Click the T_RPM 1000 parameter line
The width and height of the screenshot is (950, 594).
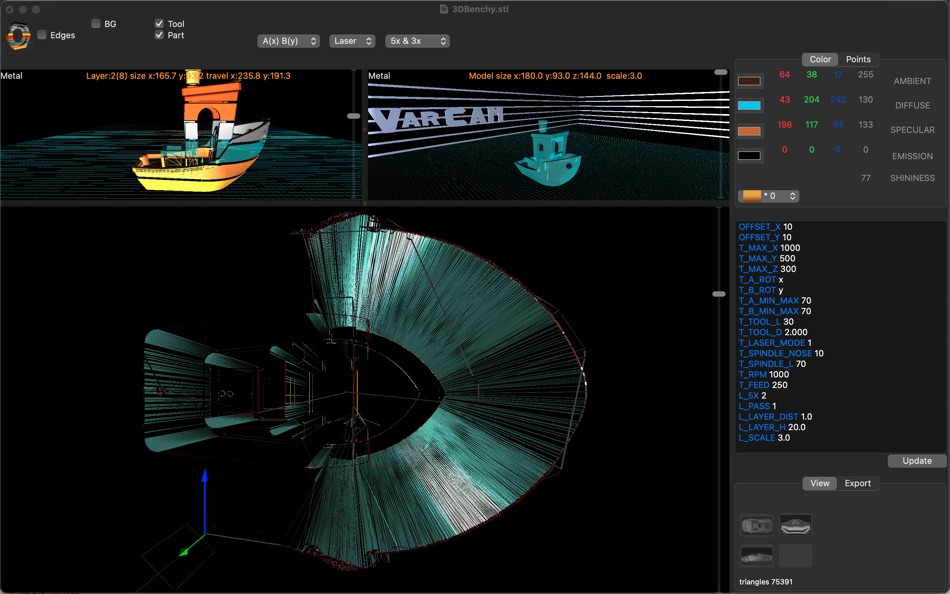pyautogui.click(x=764, y=375)
